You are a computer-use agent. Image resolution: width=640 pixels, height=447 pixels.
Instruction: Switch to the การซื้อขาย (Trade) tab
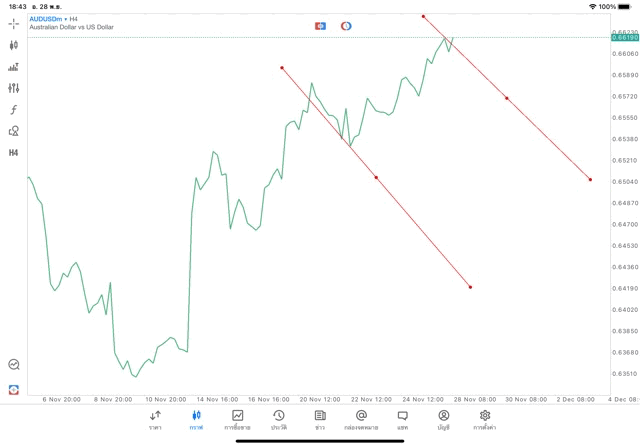tap(237, 419)
